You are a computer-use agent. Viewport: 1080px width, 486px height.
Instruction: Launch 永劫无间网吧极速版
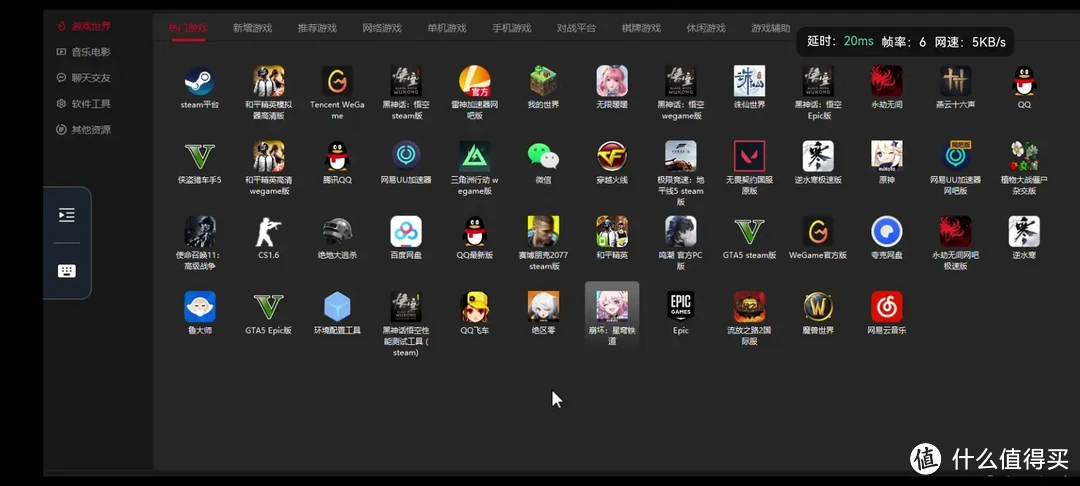coord(955,231)
